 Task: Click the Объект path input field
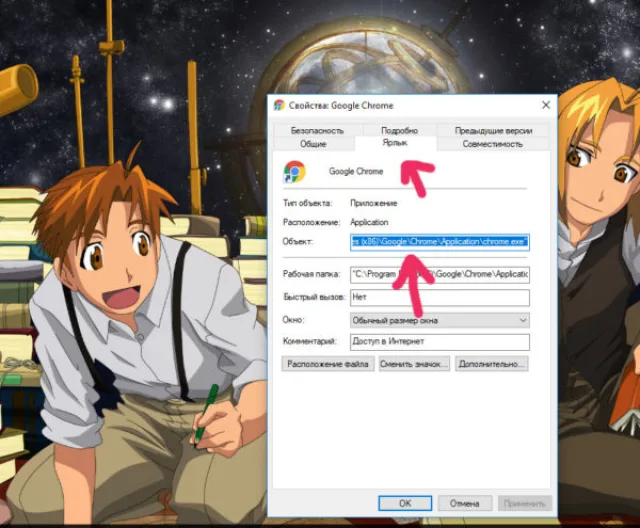pos(440,242)
